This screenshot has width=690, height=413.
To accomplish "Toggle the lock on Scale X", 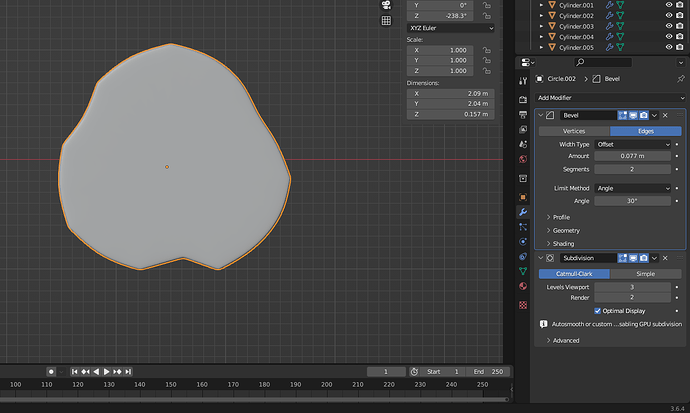I will (486, 50).
